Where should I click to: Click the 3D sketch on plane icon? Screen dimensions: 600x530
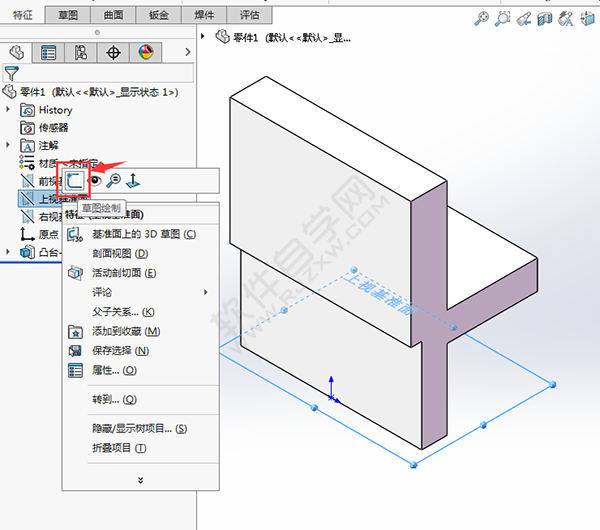(x=75, y=234)
